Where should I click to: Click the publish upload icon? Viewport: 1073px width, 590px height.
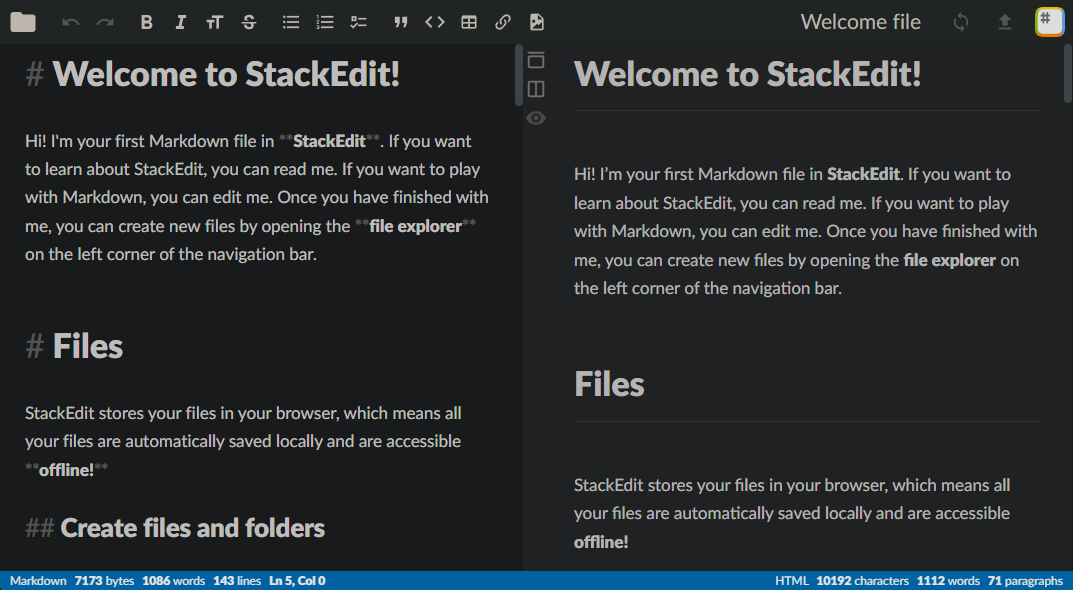pyautogui.click(x=1005, y=22)
